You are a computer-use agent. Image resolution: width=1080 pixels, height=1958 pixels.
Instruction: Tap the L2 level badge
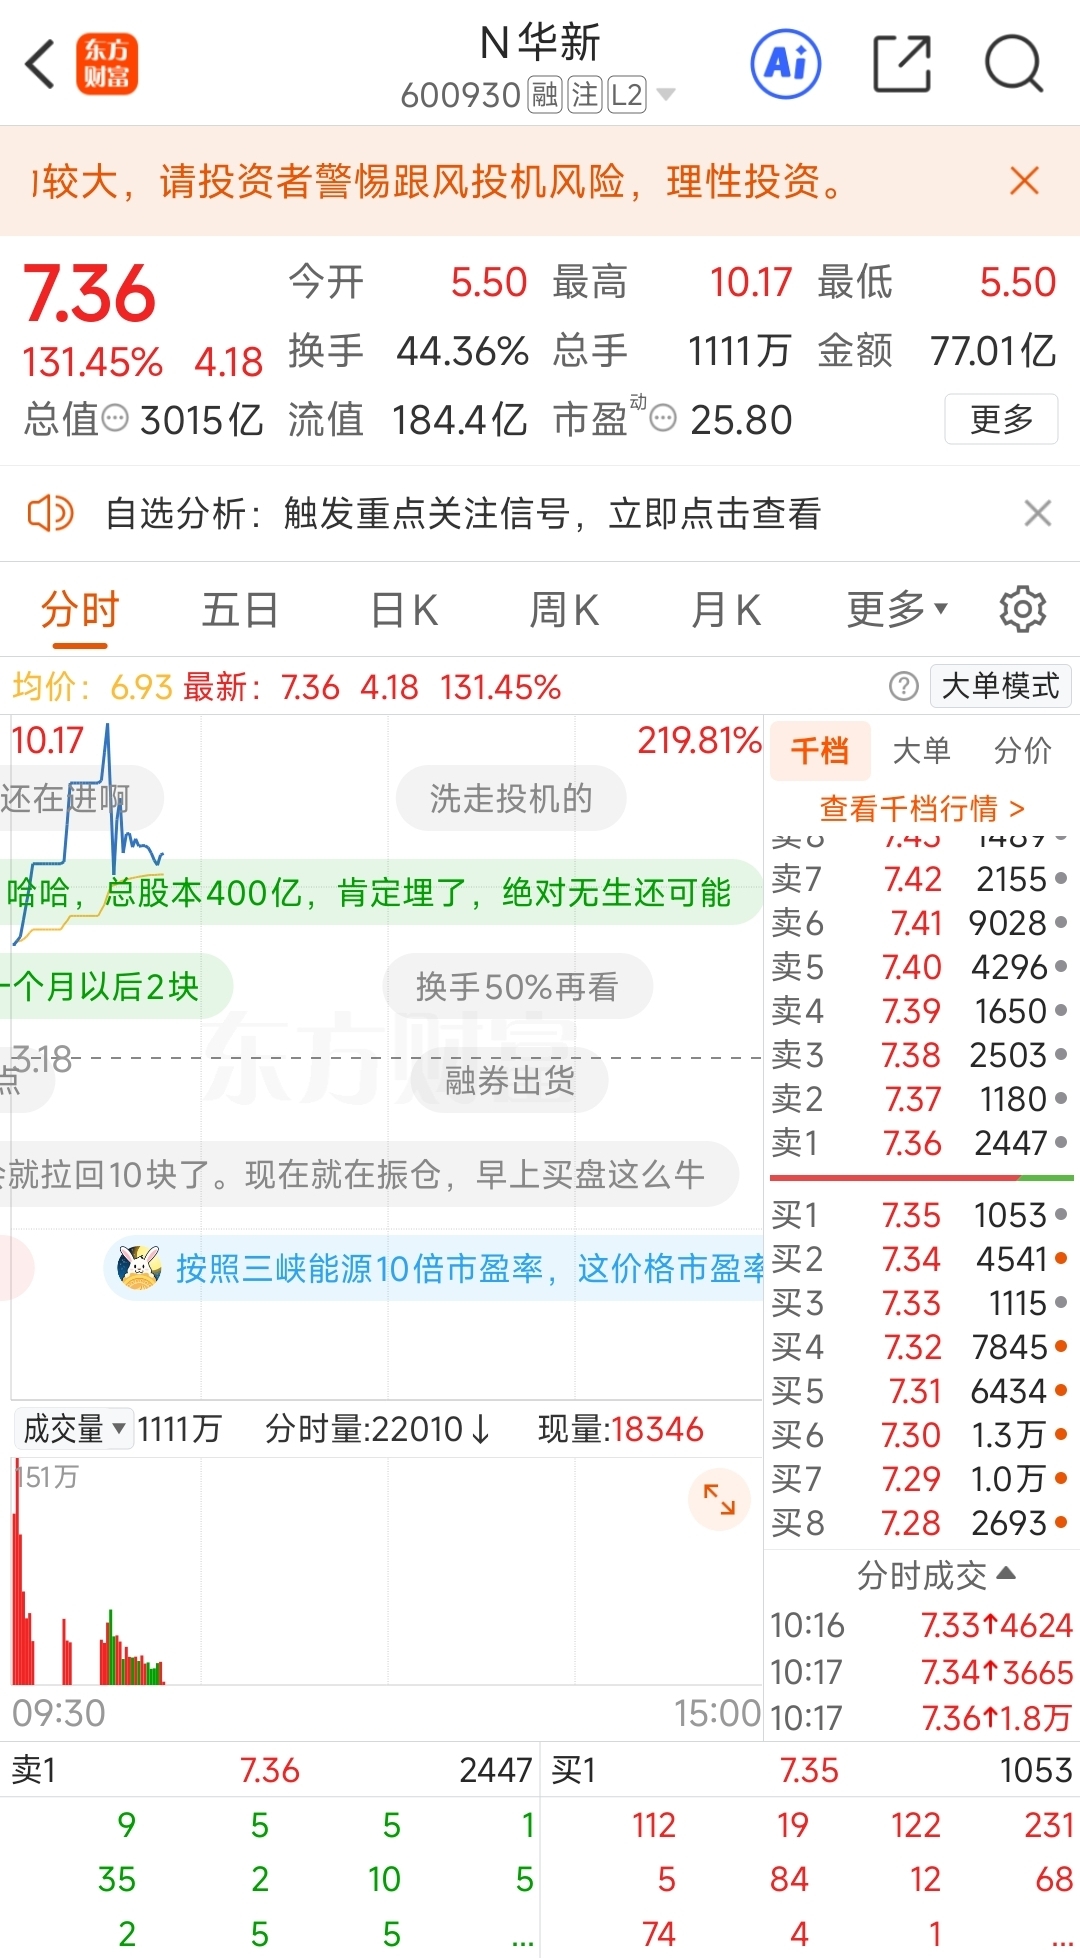click(627, 95)
